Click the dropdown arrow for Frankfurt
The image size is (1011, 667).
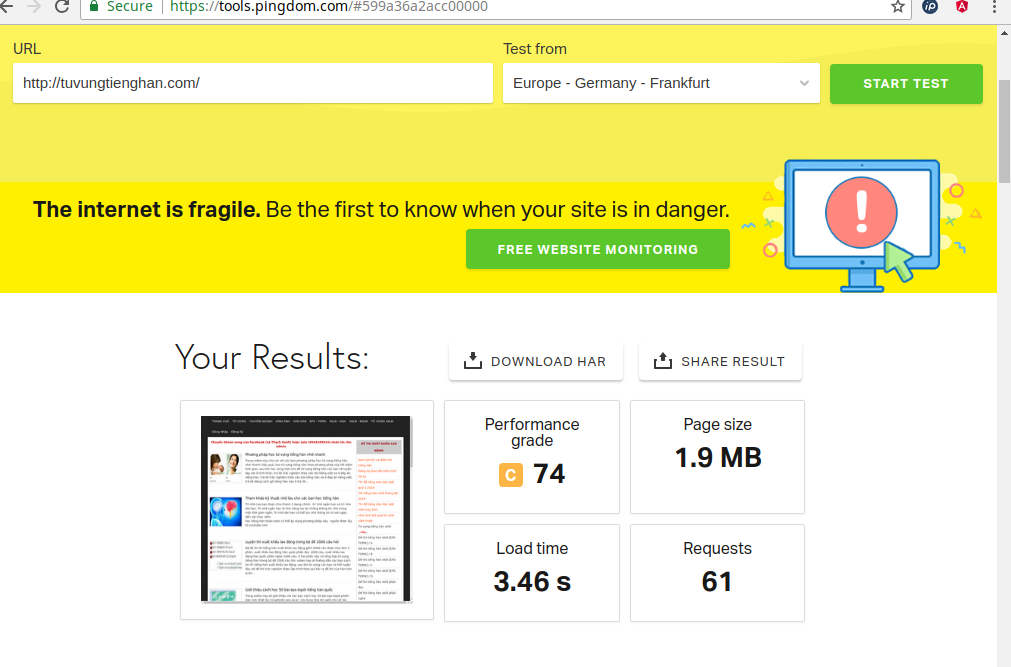[x=804, y=83]
